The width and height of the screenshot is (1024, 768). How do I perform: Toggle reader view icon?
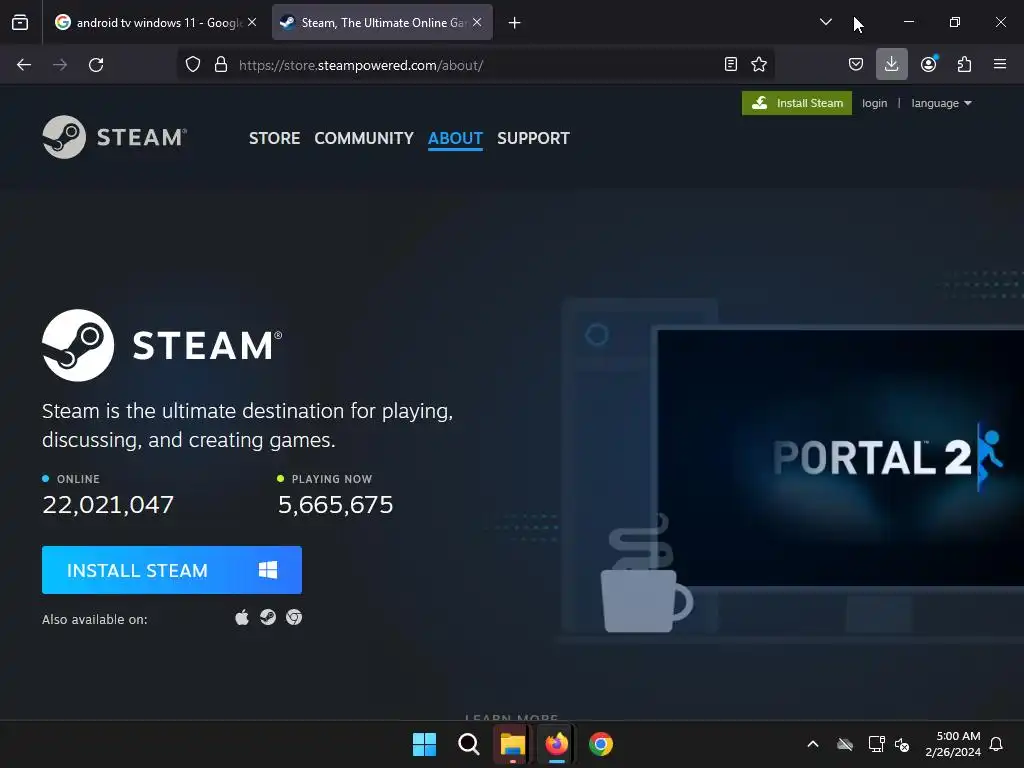click(x=731, y=64)
